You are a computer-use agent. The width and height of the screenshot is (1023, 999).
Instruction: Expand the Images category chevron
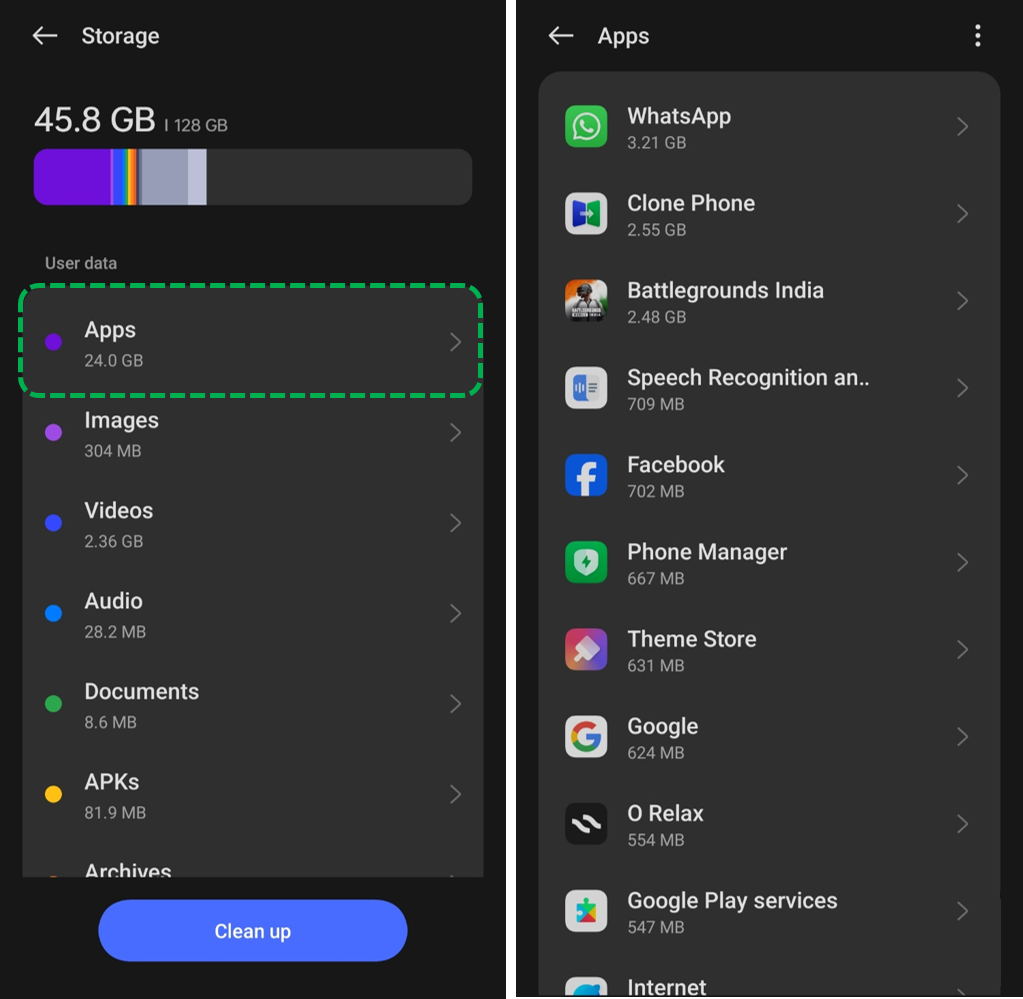point(455,433)
